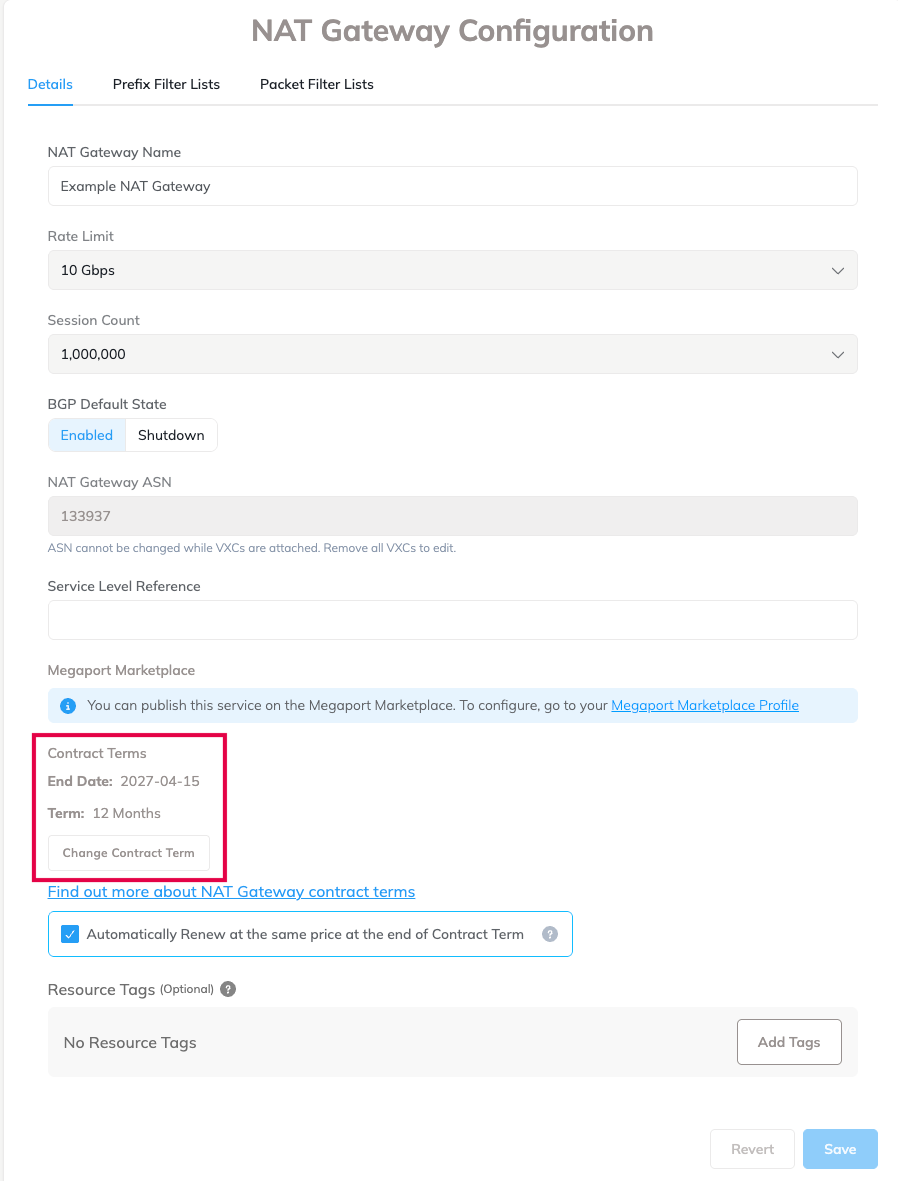
Task: Expand the Session Count dropdown
Action: [x=452, y=354]
